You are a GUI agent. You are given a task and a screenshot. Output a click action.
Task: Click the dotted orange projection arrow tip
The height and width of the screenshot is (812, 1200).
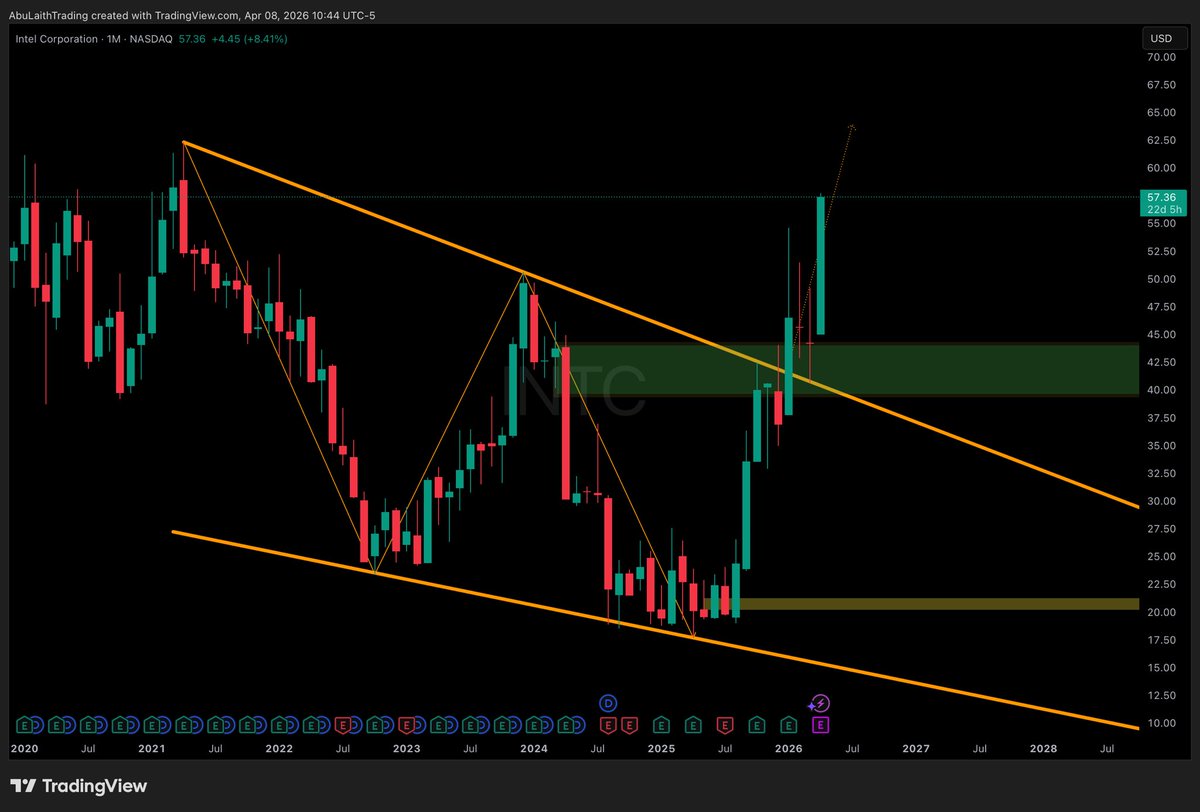[853, 126]
